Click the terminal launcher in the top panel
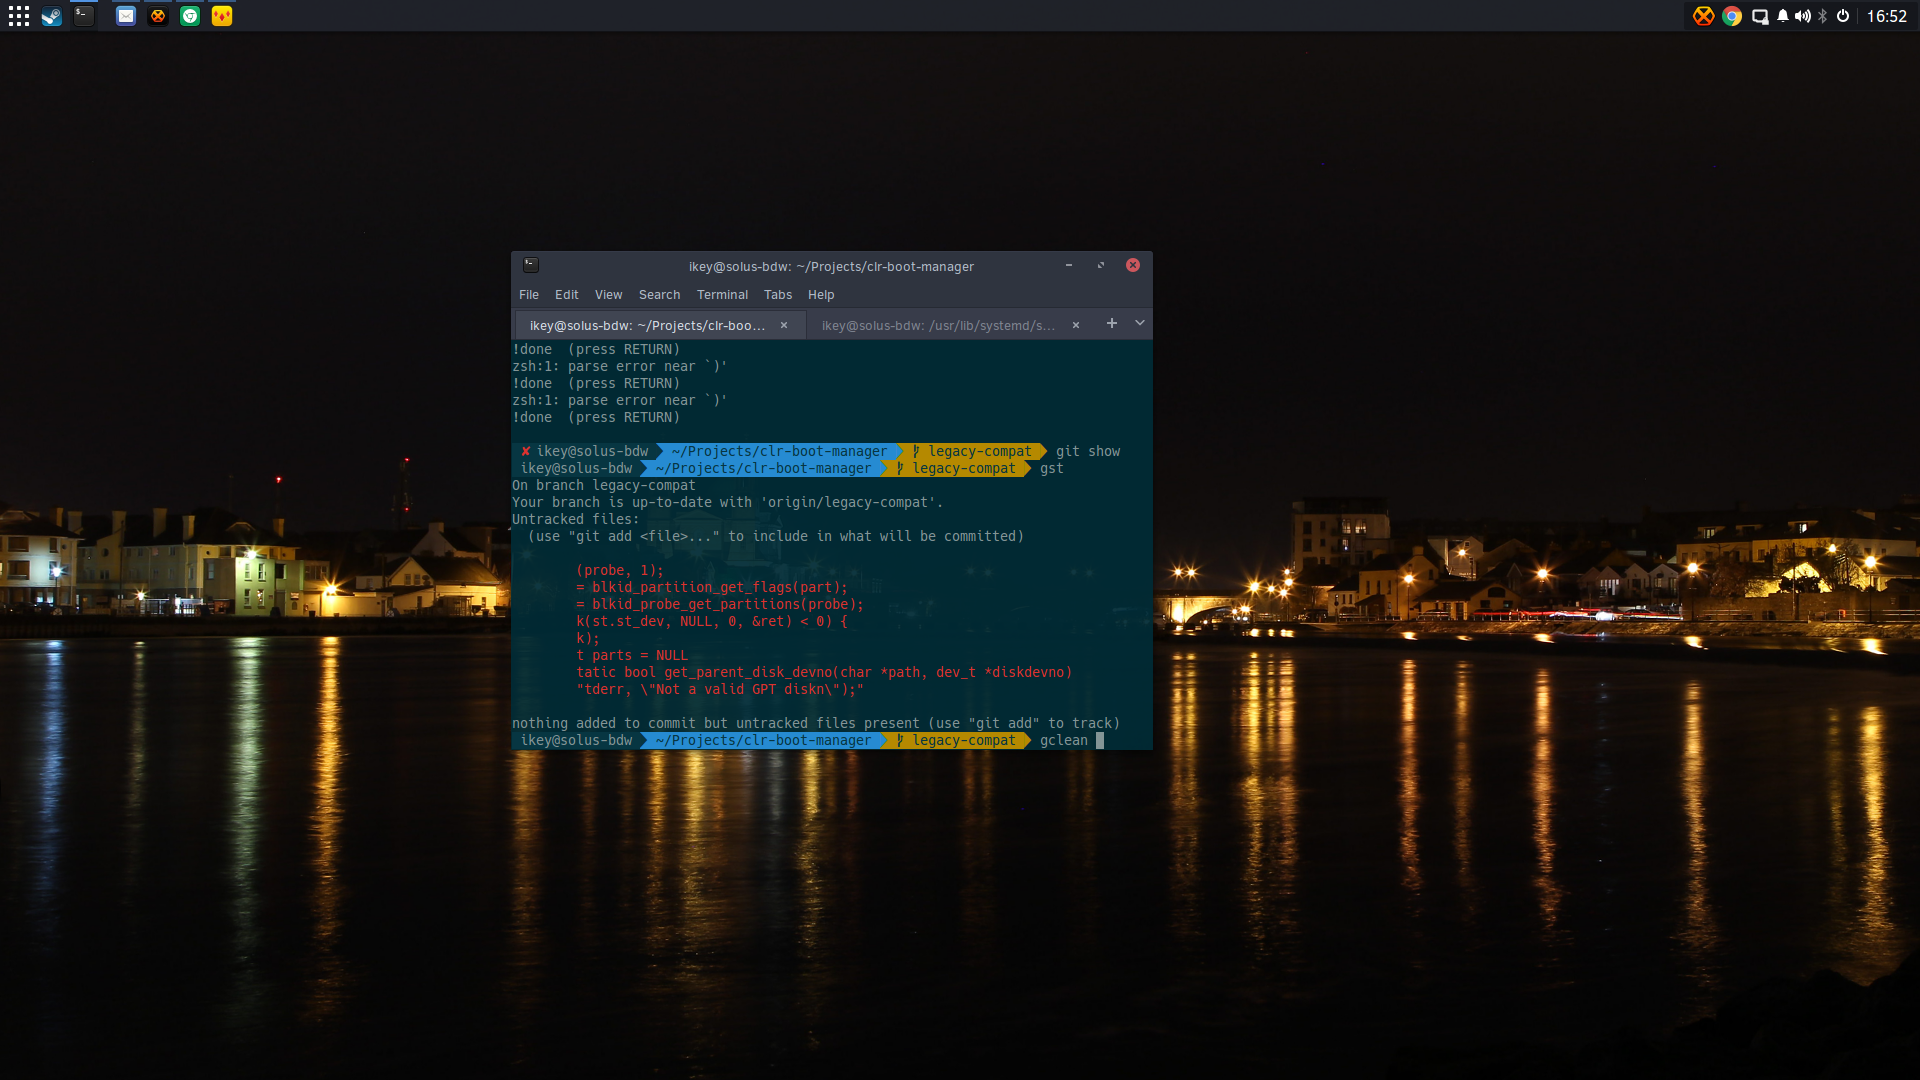Viewport: 1920px width, 1080px height. point(84,16)
